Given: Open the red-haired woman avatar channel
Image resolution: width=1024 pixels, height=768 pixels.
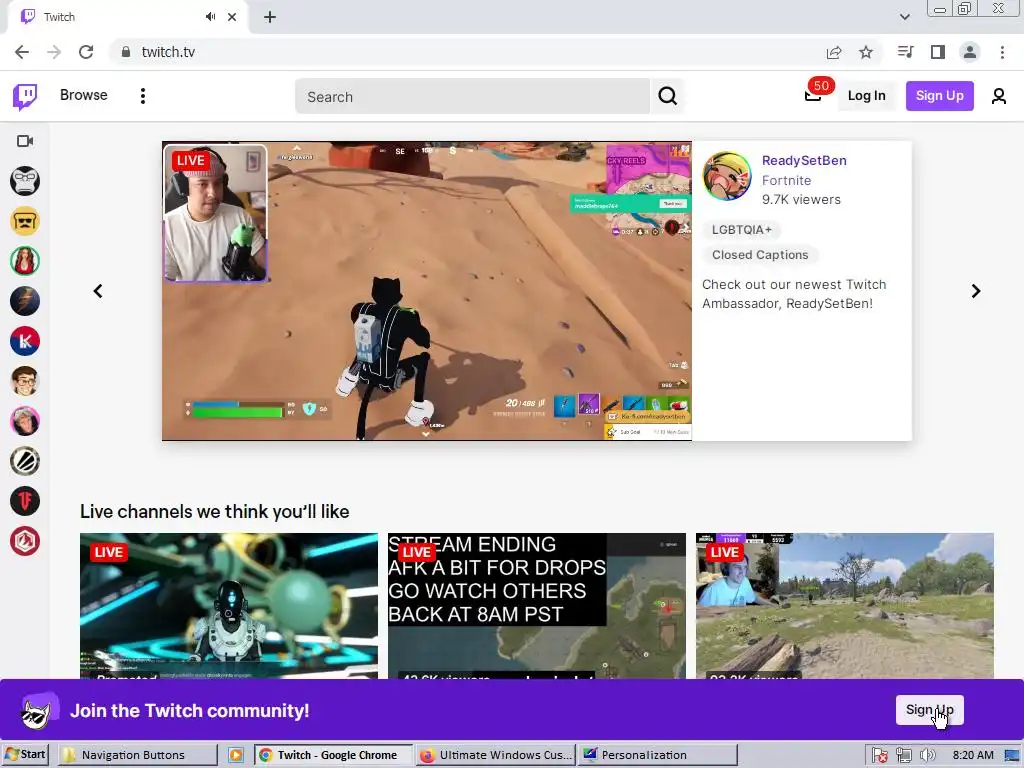Looking at the screenshot, I should pyautogui.click(x=25, y=261).
